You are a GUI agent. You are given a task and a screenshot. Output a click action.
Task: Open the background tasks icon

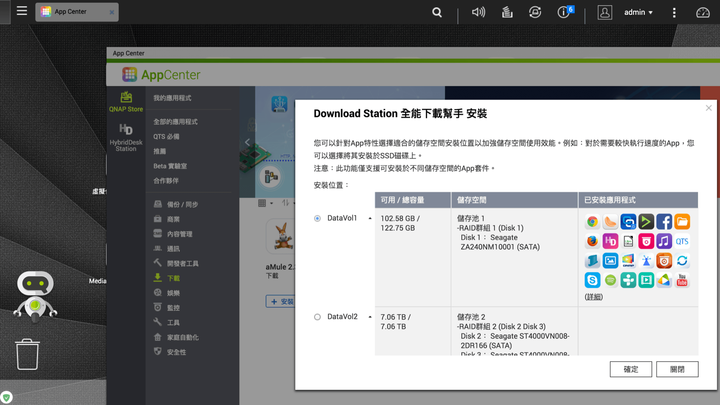507,12
